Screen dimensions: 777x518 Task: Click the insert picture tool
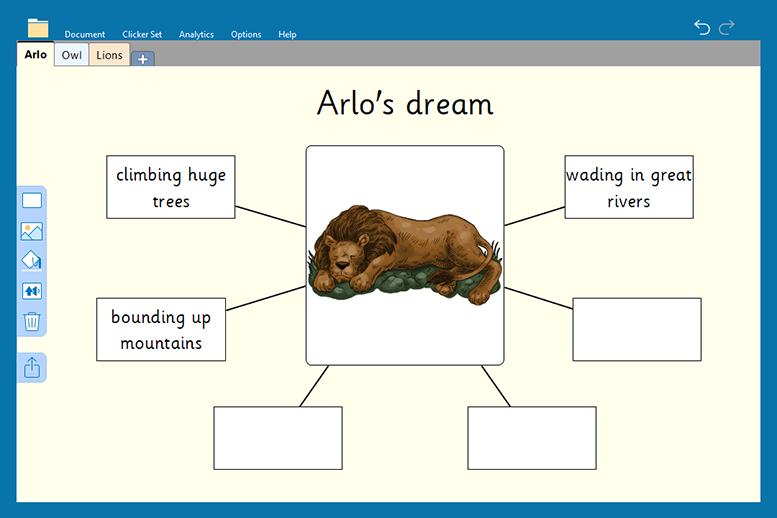click(x=32, y=231)
